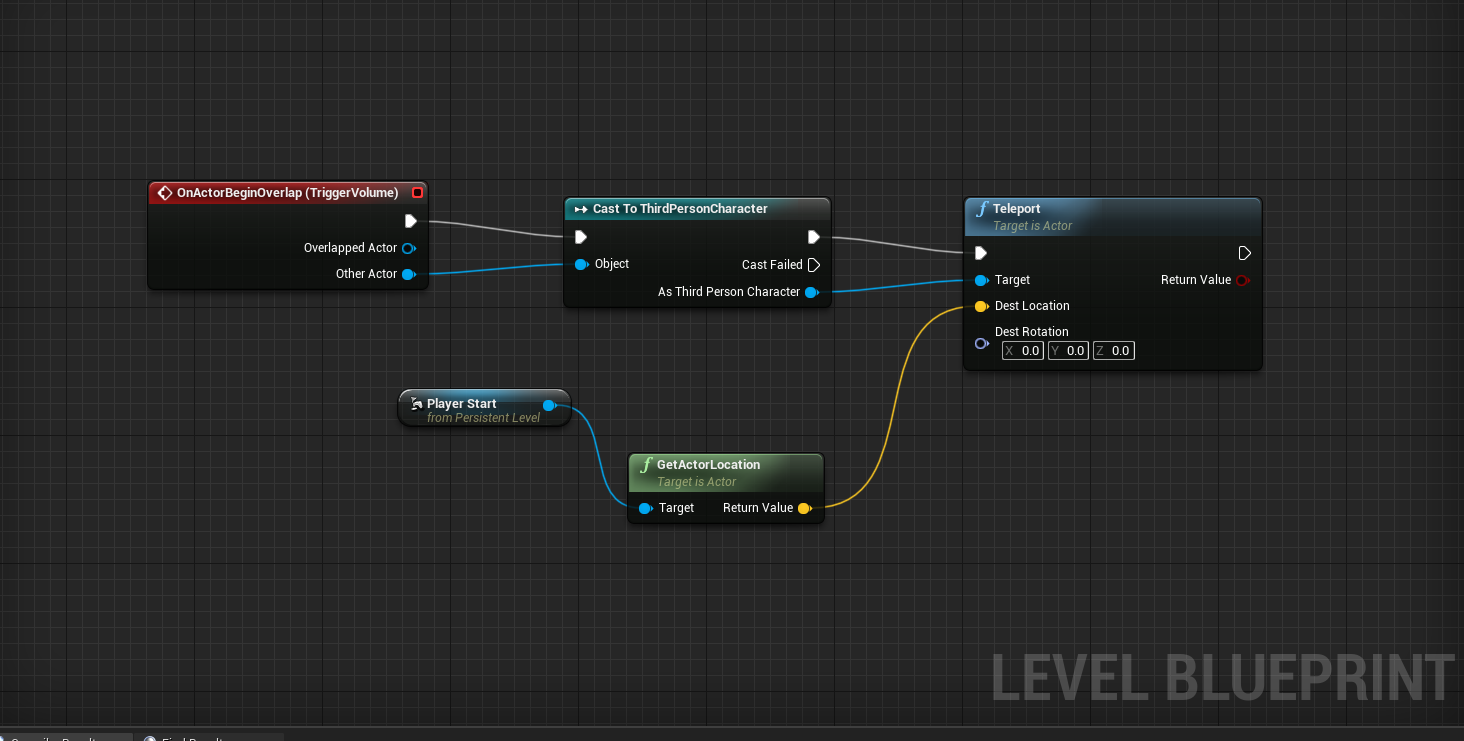Click 'Target is Actor' subtitle on Teleport
The width and height of the screenshot is (1464, 741).
coord(1033,226)
